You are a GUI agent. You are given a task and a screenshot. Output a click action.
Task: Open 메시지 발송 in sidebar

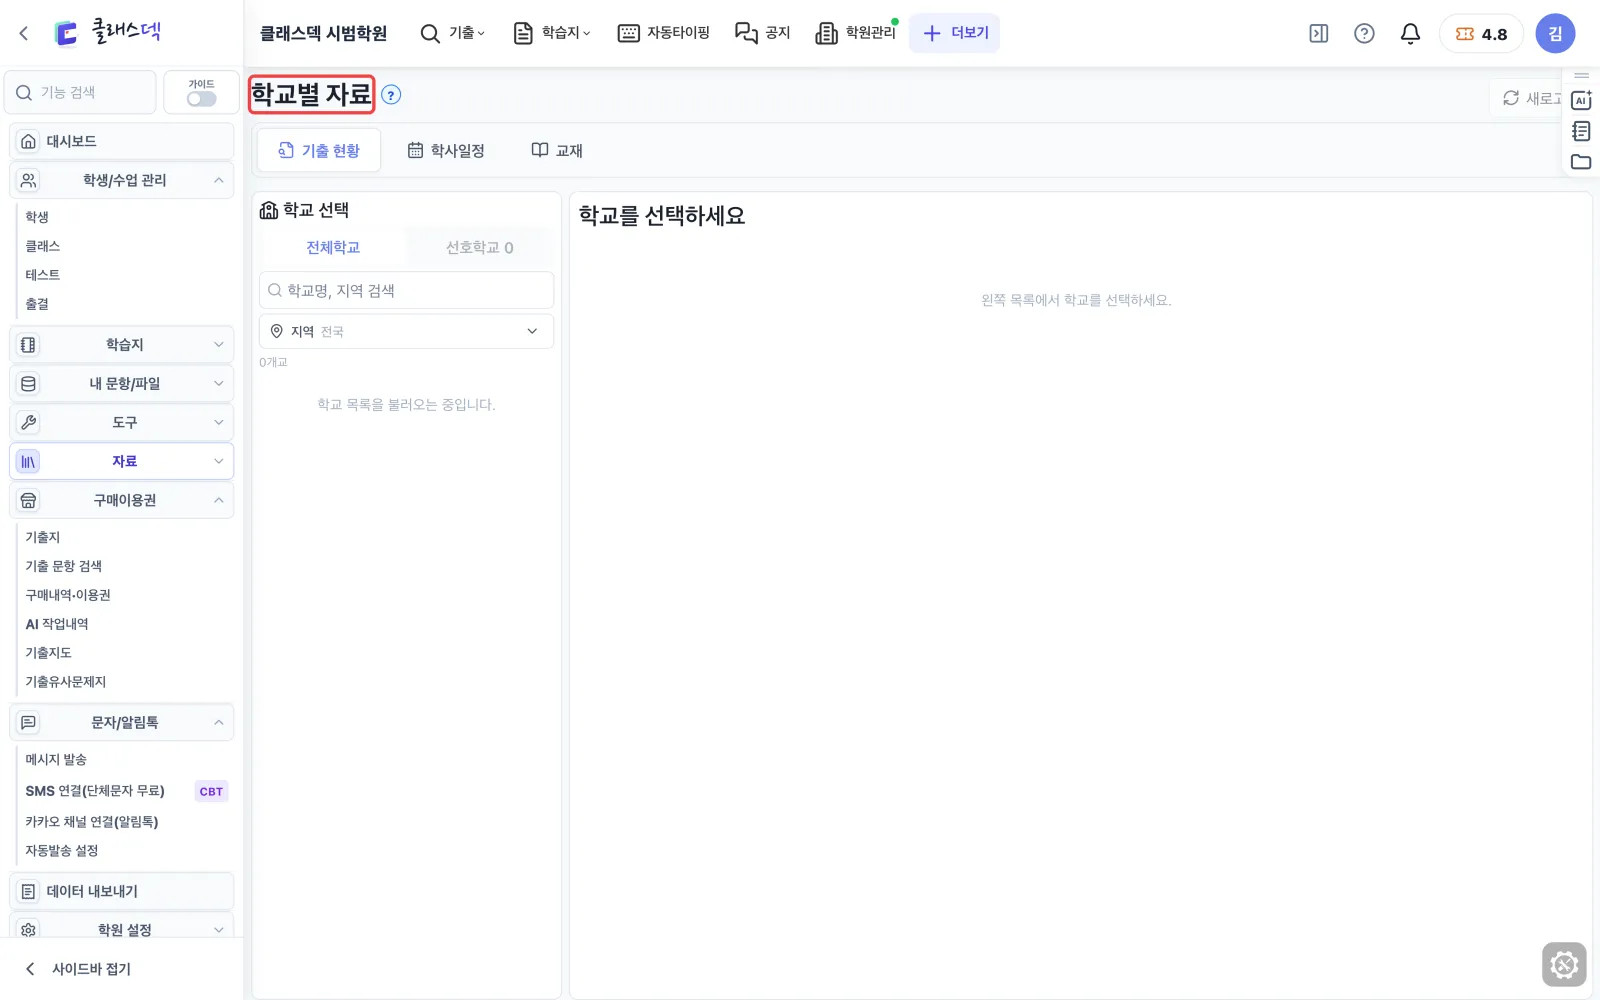click(x=56, y=760)
